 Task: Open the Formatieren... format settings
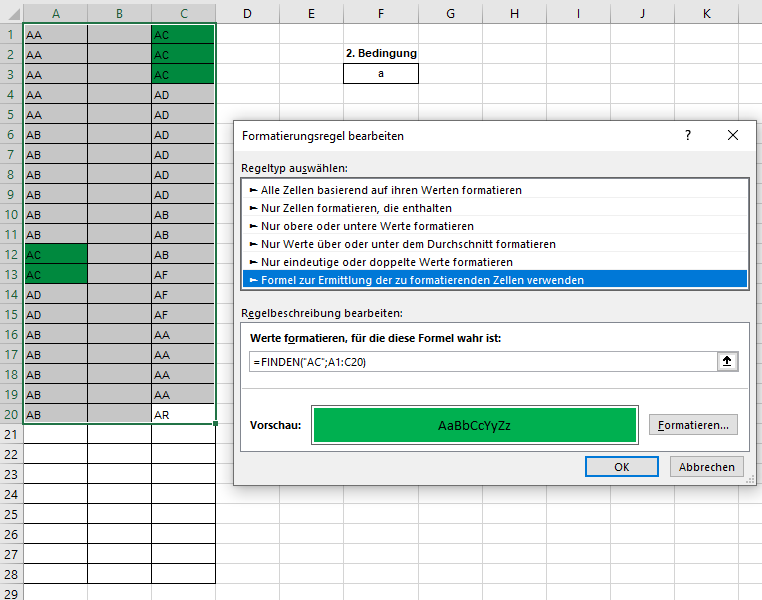tap(693, 425)
